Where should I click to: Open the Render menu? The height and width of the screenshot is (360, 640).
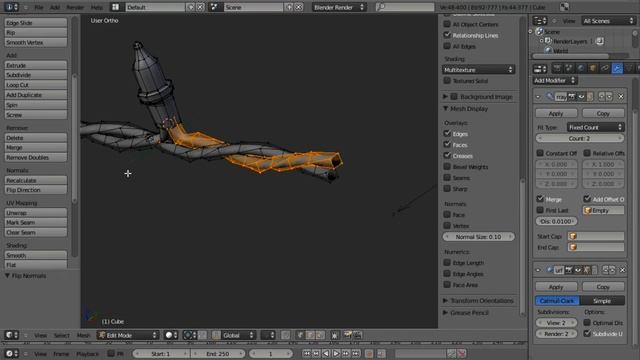(75, 7)
